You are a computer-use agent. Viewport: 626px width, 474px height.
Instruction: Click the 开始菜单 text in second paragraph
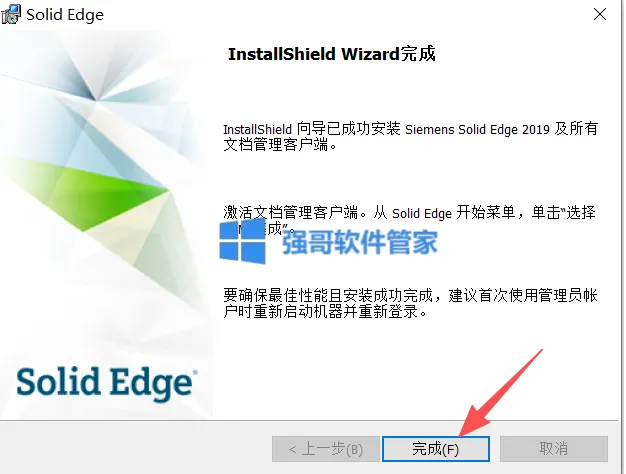point(486,212)
